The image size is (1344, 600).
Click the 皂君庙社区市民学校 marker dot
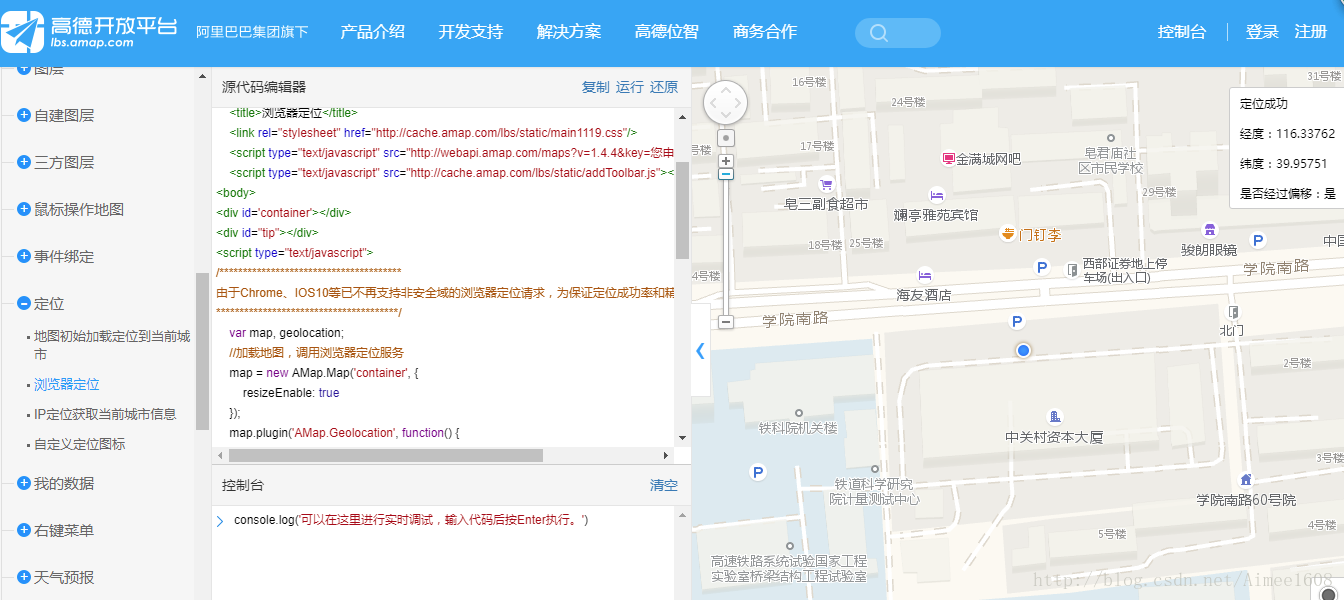[1110, 139]
